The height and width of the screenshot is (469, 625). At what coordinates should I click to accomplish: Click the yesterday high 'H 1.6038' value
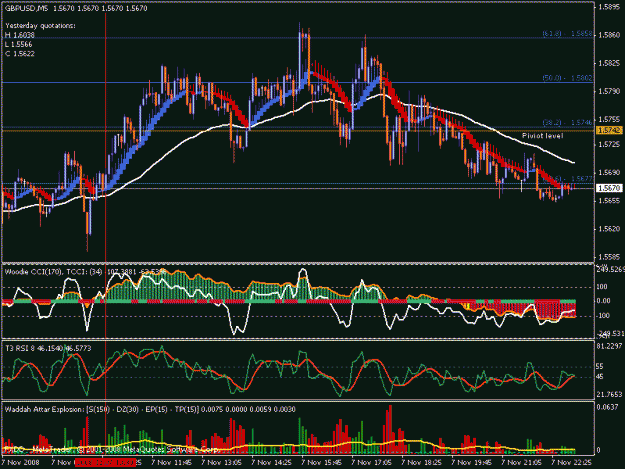click(20, 35)
